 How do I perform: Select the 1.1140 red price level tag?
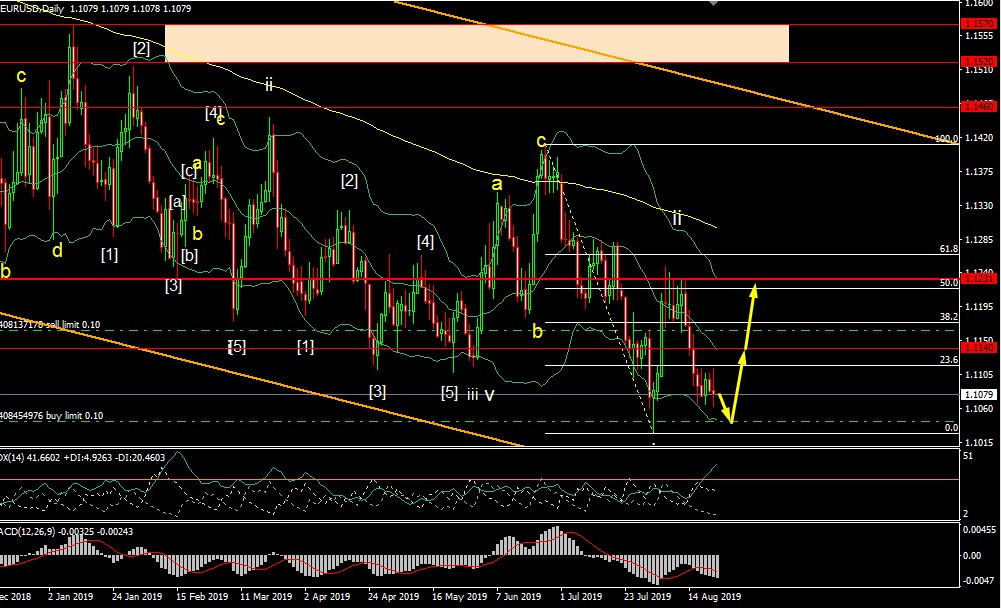977,348
